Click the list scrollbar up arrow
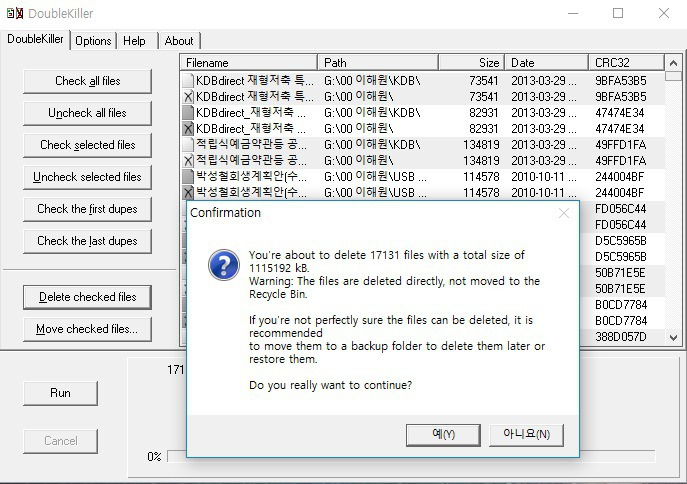This screenshot has width=687, height=484. pos(673,63)
